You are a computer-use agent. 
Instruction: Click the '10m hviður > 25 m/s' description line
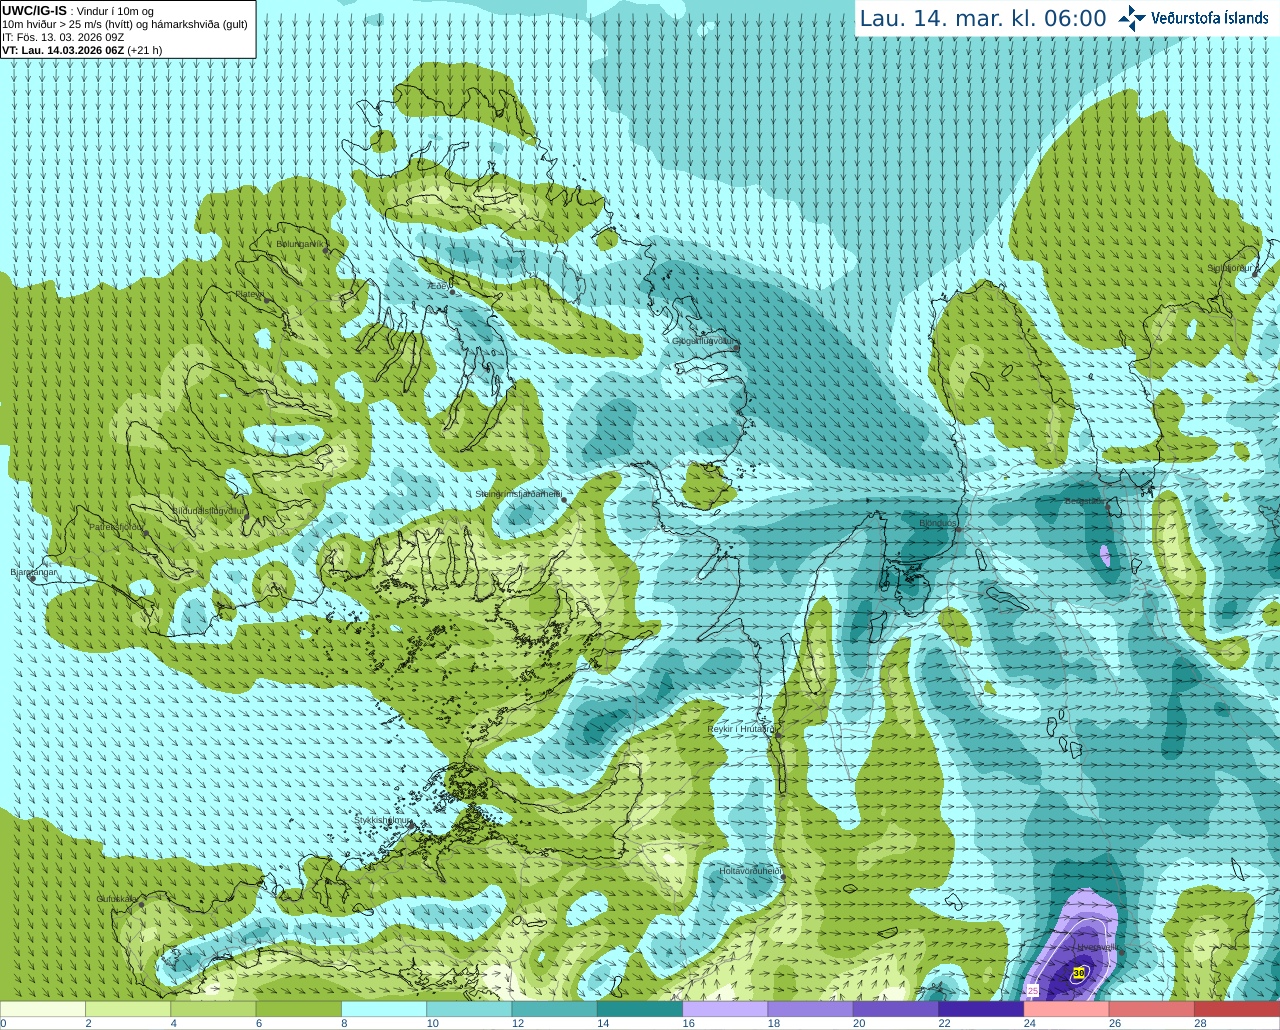(x=125, y=24)
